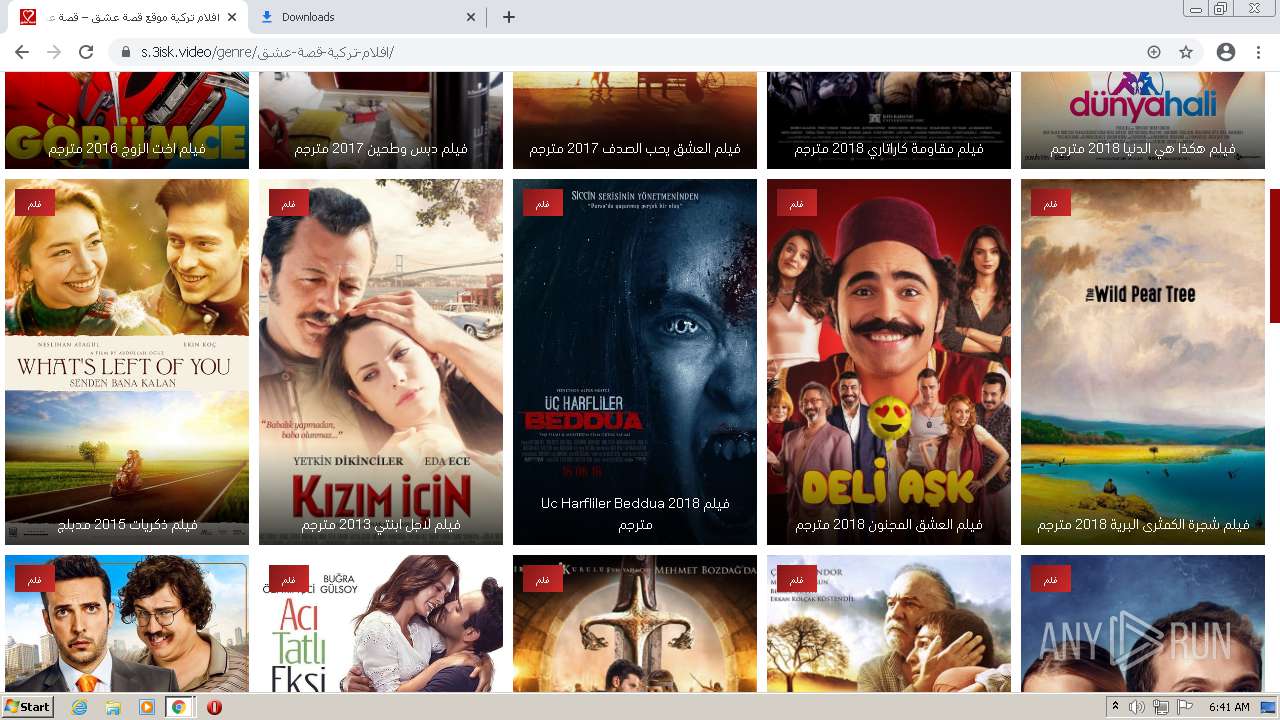This screenshot has width=1280, height=720.
Task: Open the Chrome profile account icon
Action: (x=1226, y=52)
